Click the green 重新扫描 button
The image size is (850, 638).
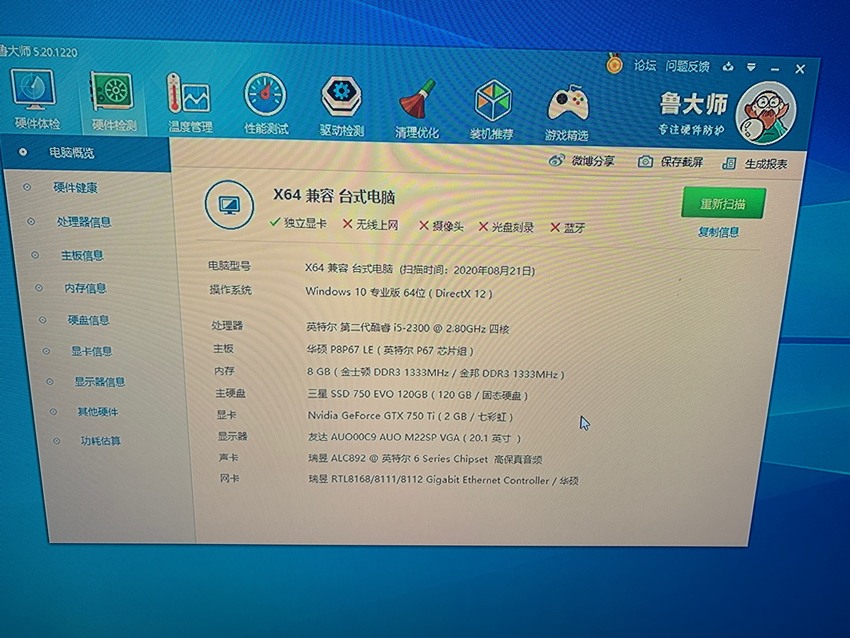[723, 204]
